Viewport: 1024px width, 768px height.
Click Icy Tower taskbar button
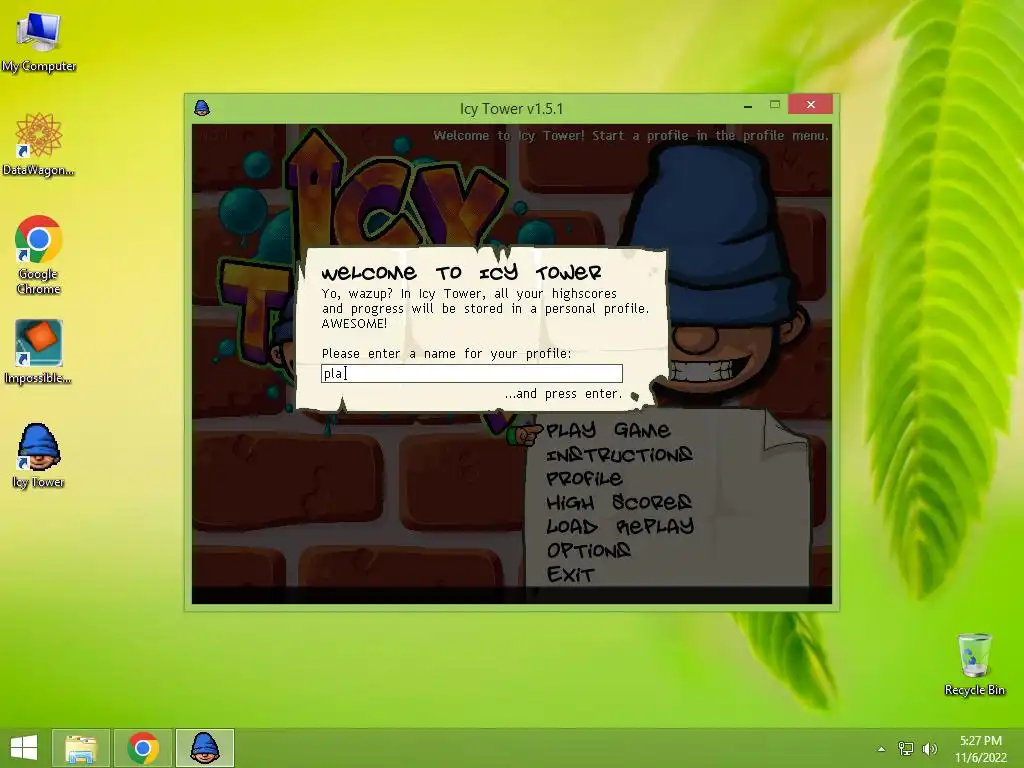204,748
